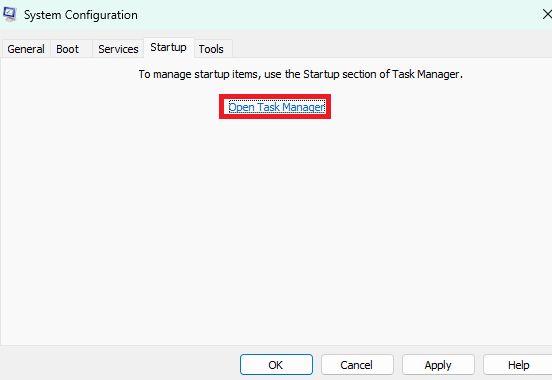Click blank tab strip beside Tools tab
The height and width of the screenshot is (380, 552).
pyautogui.click(x=391, y=48)
